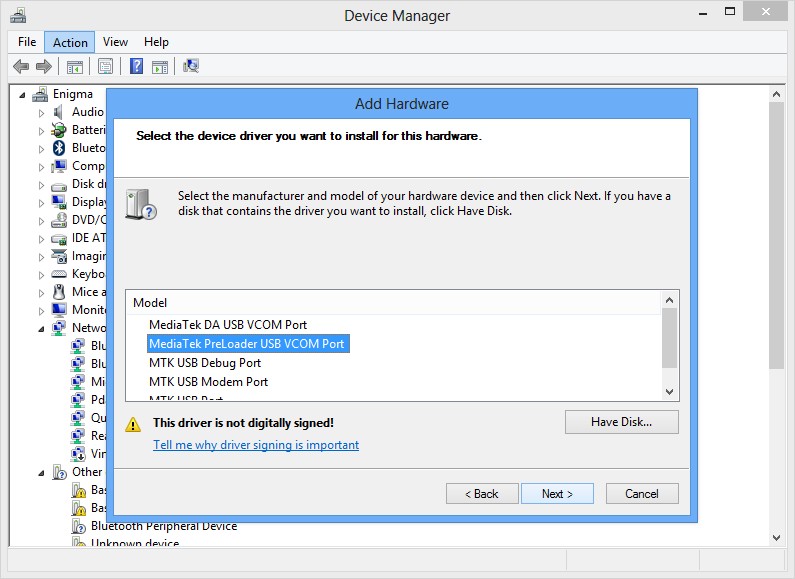Image resolution: width=795 pixels, height=579 pixels.
Task: Expand the Batteries category
Action: (x=41, y=131)
